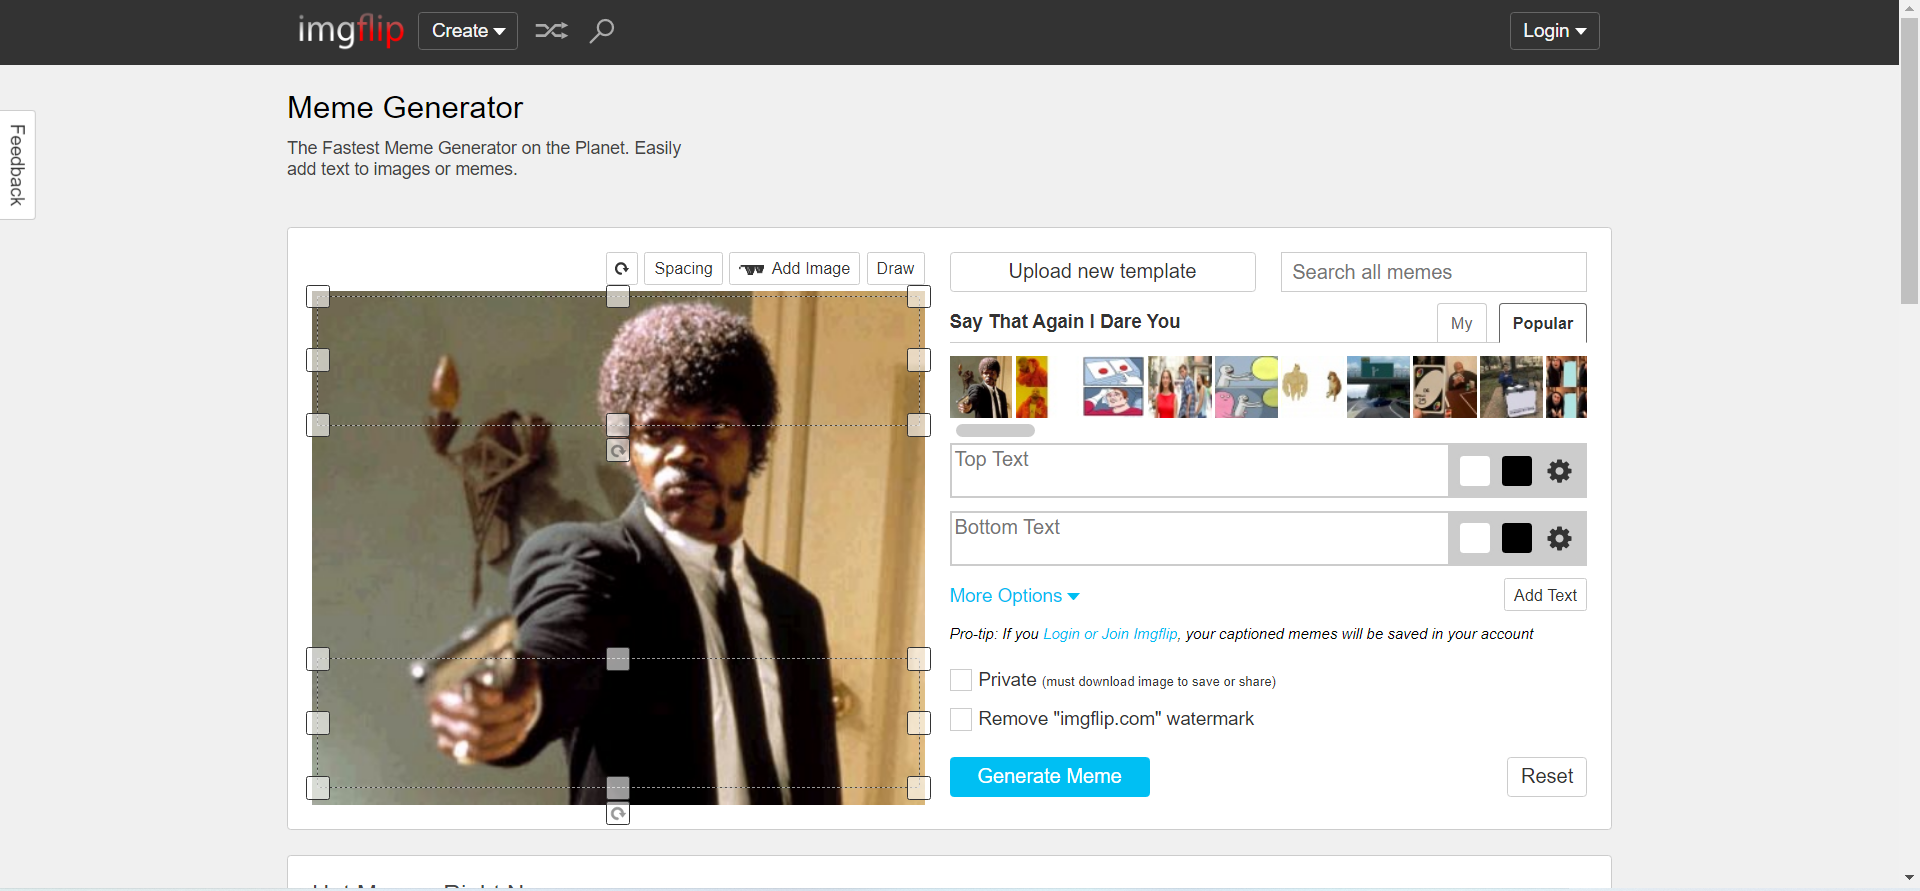Toggle Remove imgflip.com watermark checkbox
Screen dimensions: 1920x891
[x=961, y=719]
